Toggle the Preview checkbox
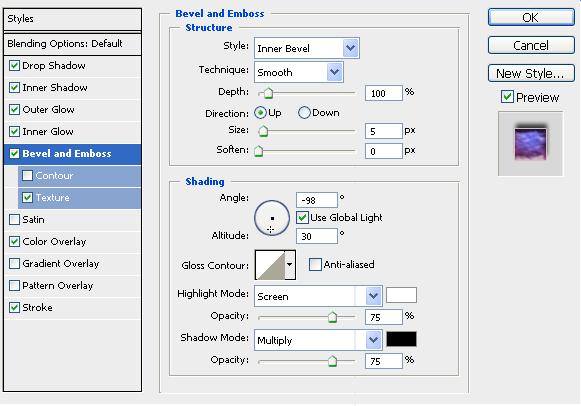 pyautogui.click(x=507, y=97)
